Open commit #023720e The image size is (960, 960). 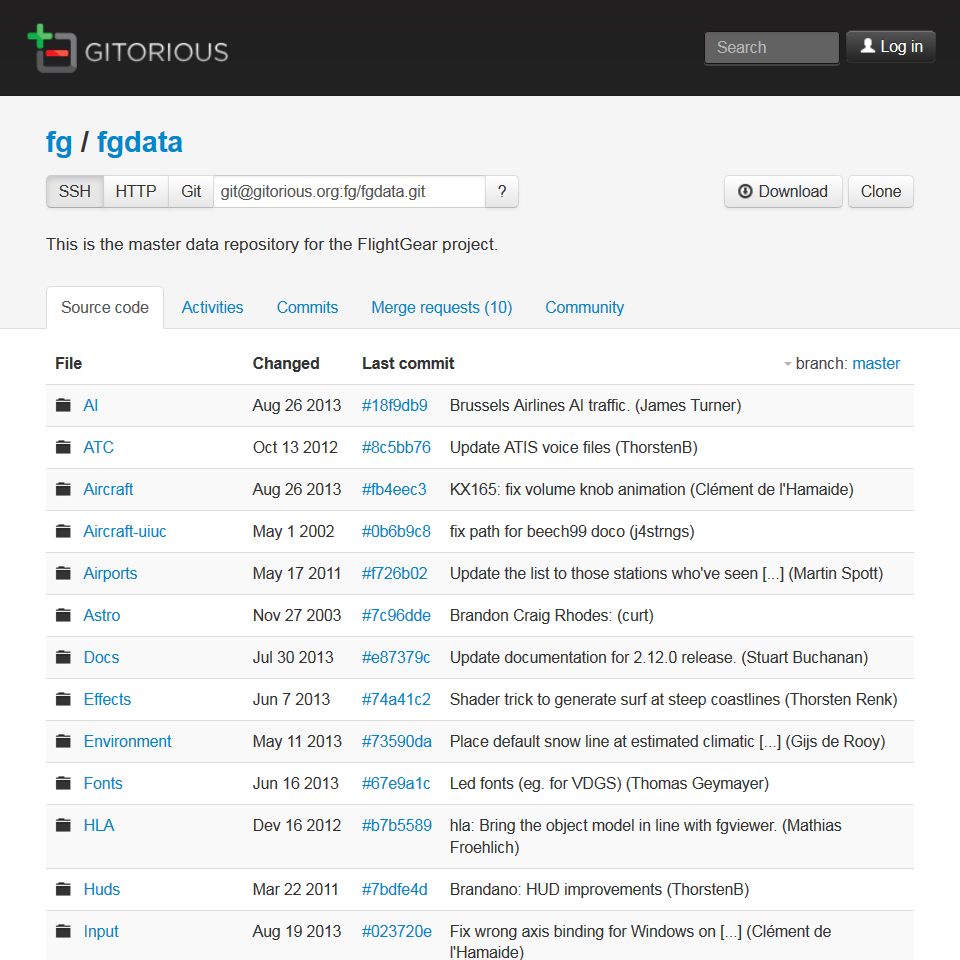click(397, 931)
